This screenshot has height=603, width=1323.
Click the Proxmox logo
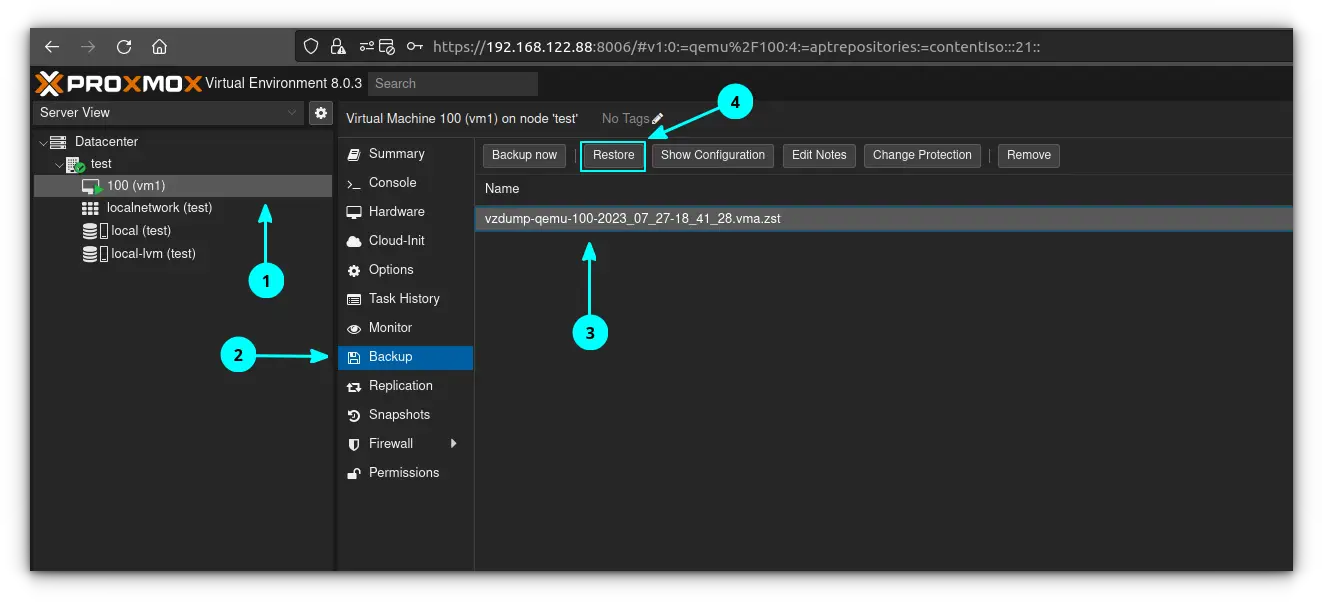119,83
